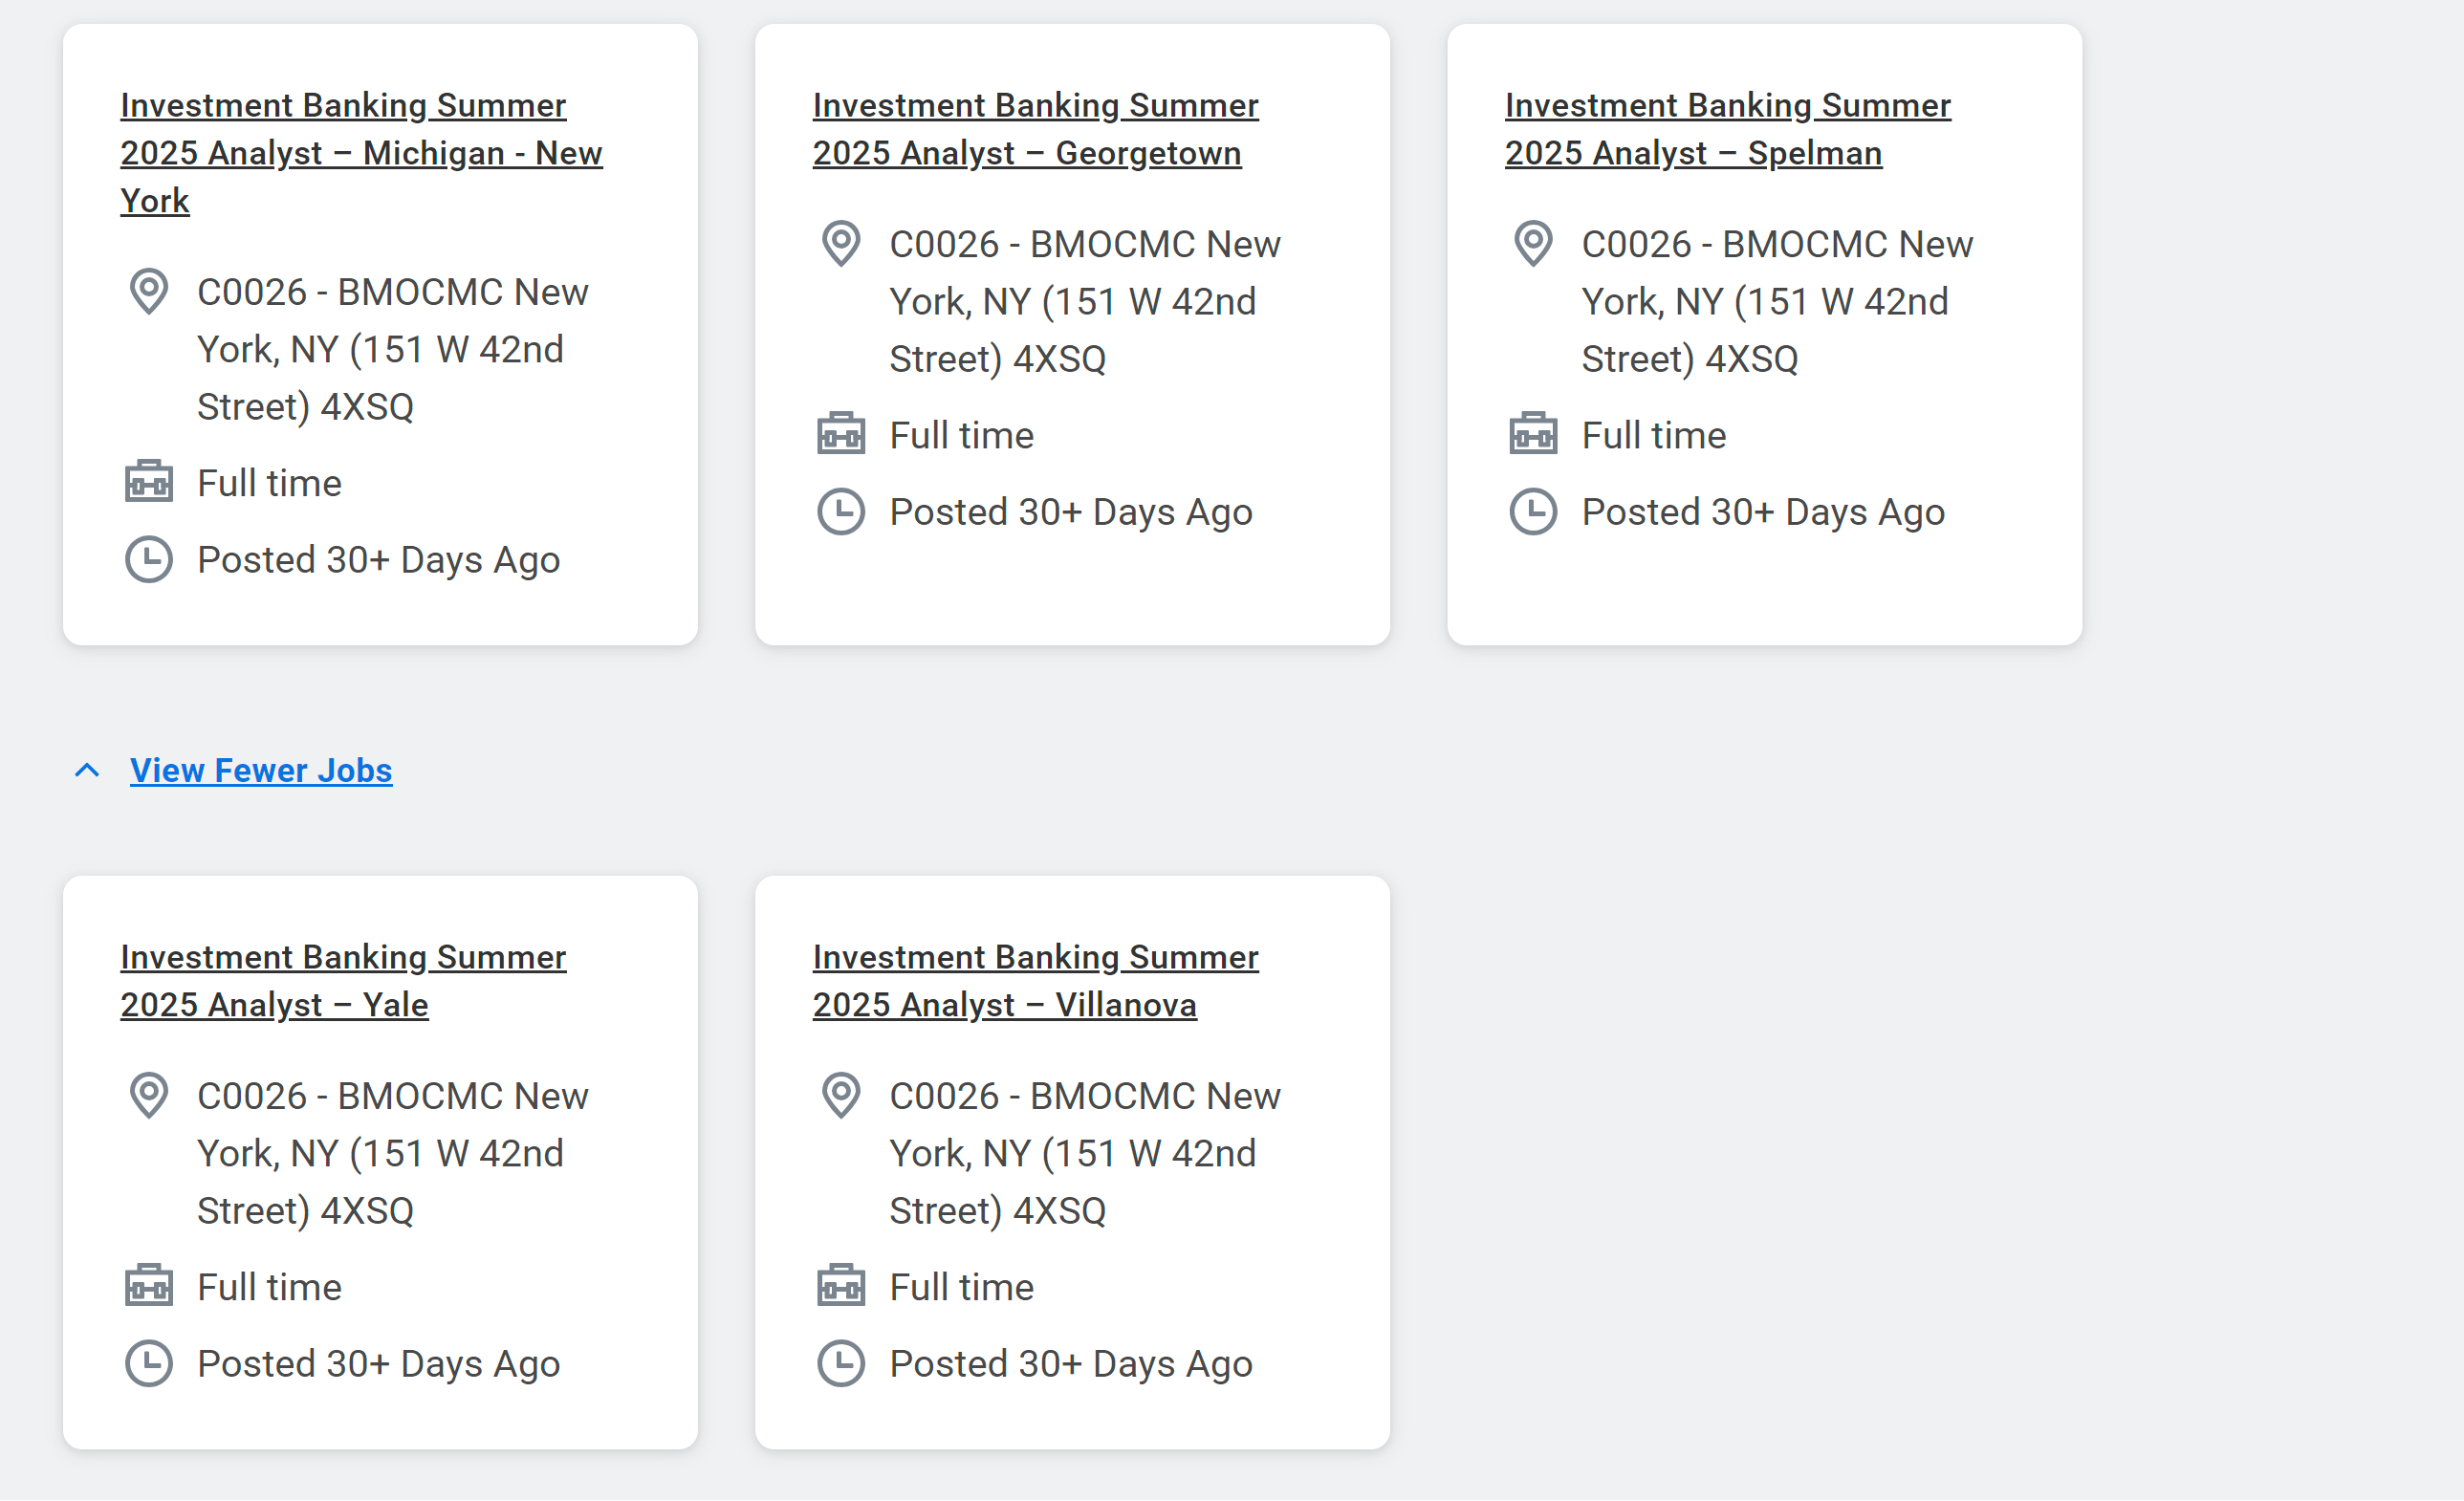Open the Yale analyst job posting
This screenshot has height=1501, width=2464.
point(342,981)
